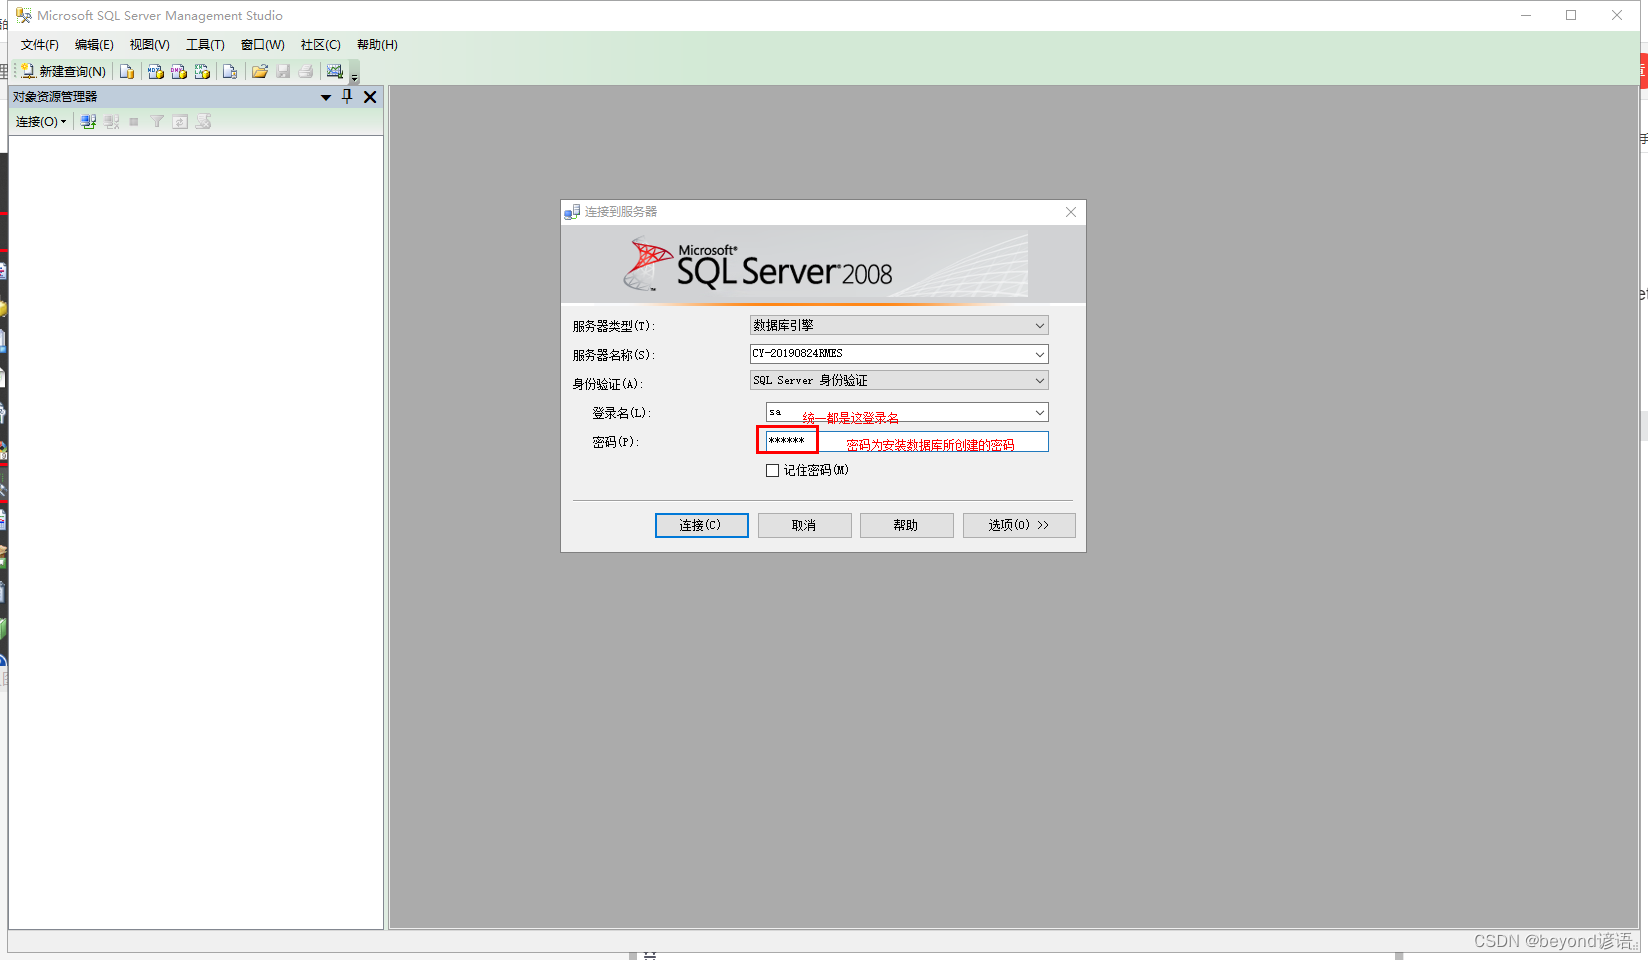Click the Database Engine Query icon

coord(127,71)
